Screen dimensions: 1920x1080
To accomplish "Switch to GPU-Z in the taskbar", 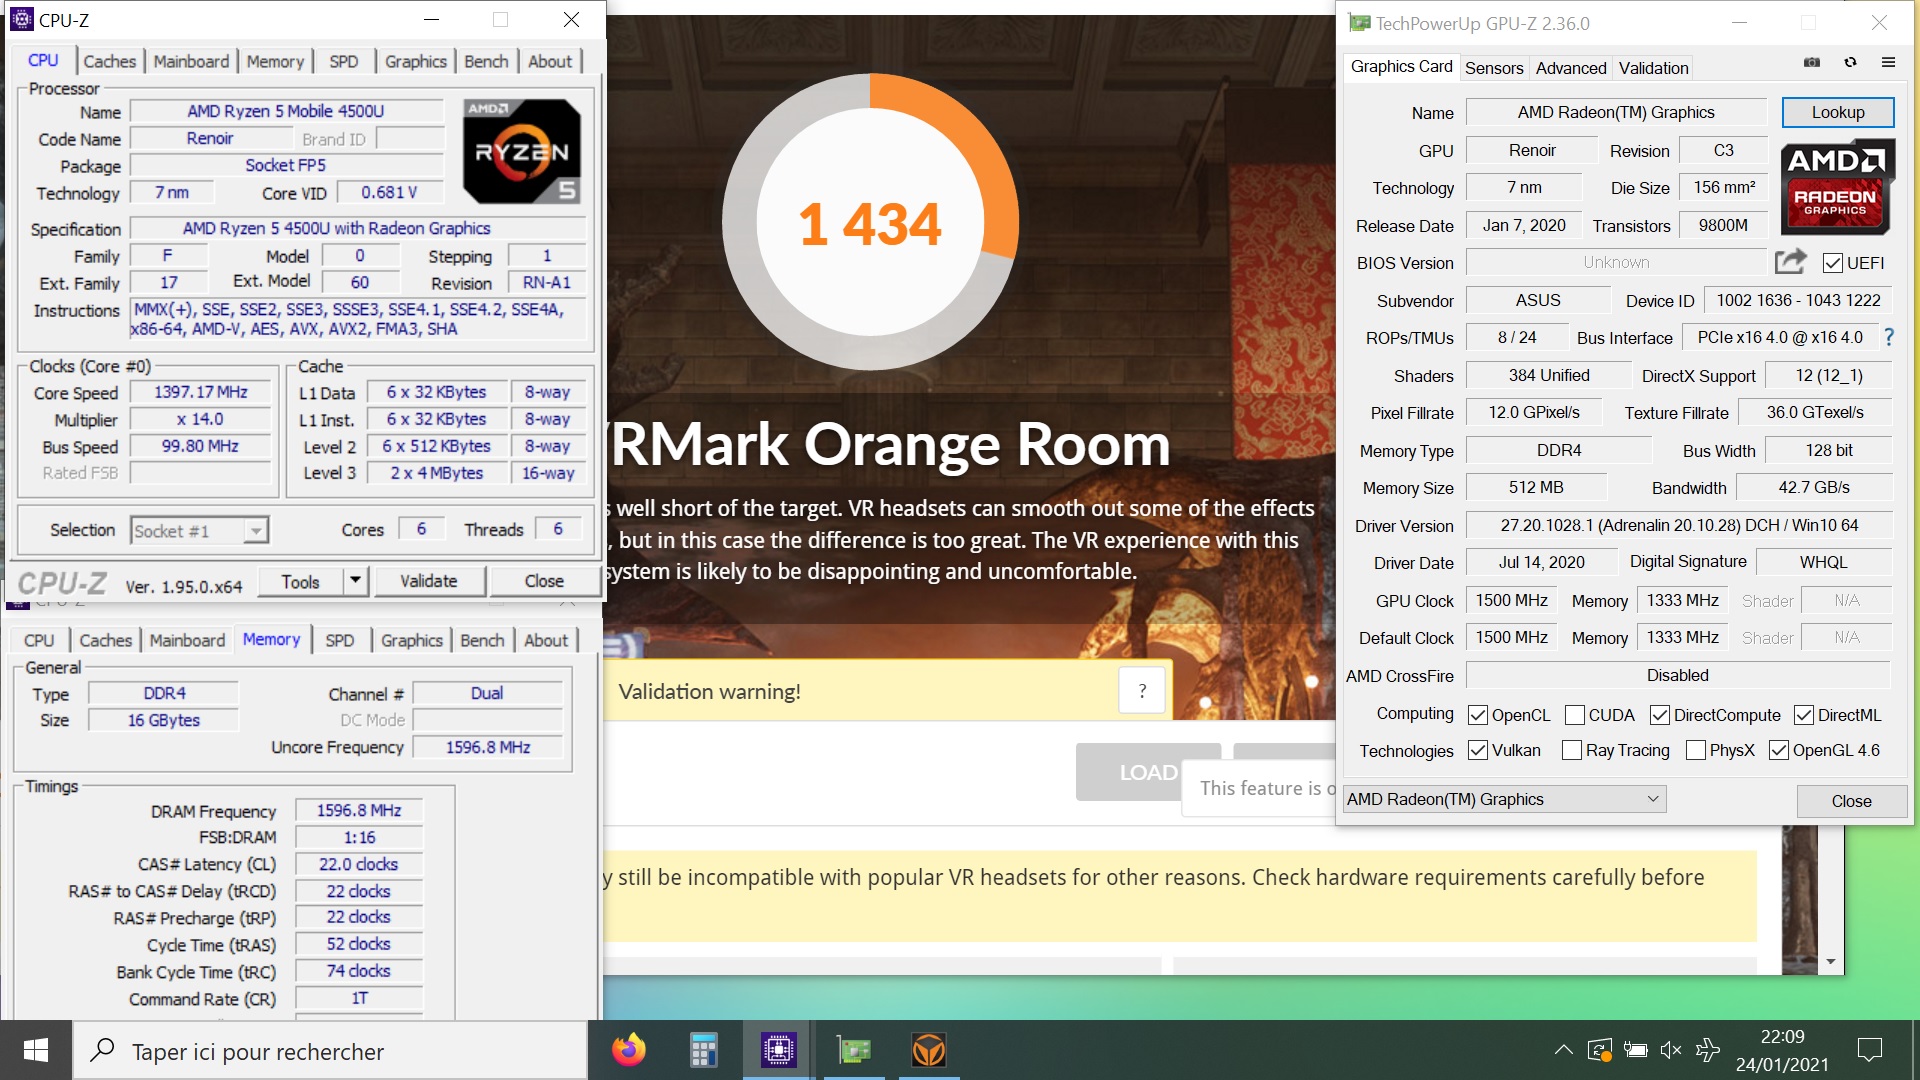I will click(853, 1050).
